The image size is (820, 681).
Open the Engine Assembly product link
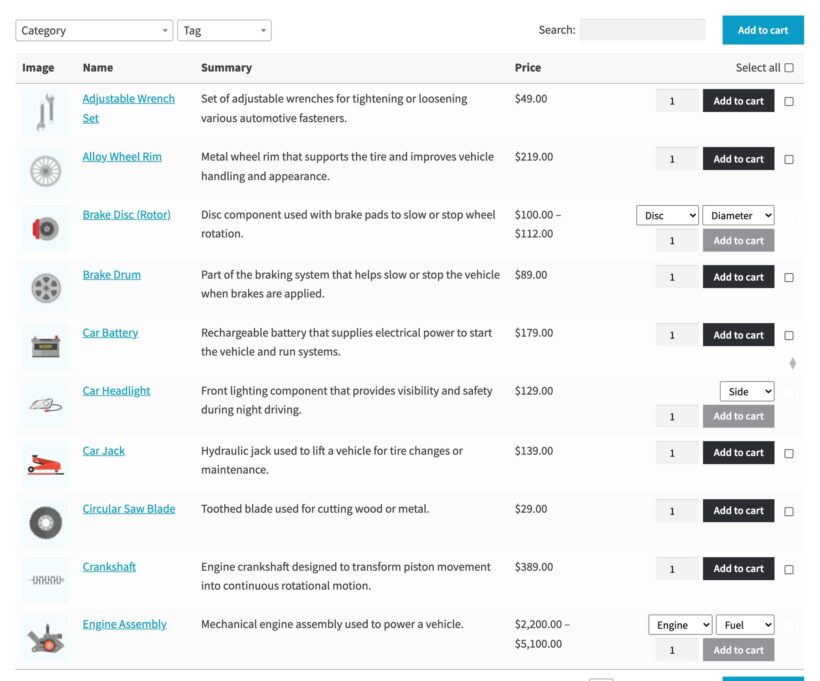click(124, 625)
